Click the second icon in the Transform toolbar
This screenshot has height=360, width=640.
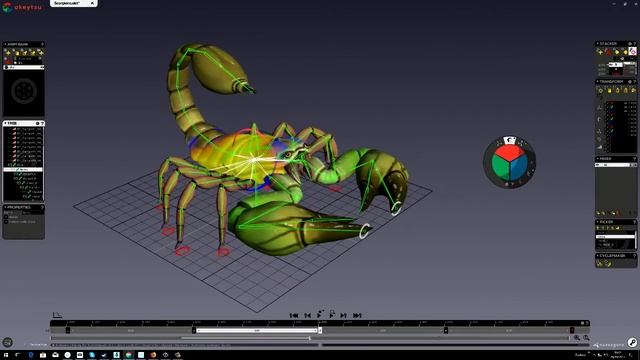[x=609, y=90]
